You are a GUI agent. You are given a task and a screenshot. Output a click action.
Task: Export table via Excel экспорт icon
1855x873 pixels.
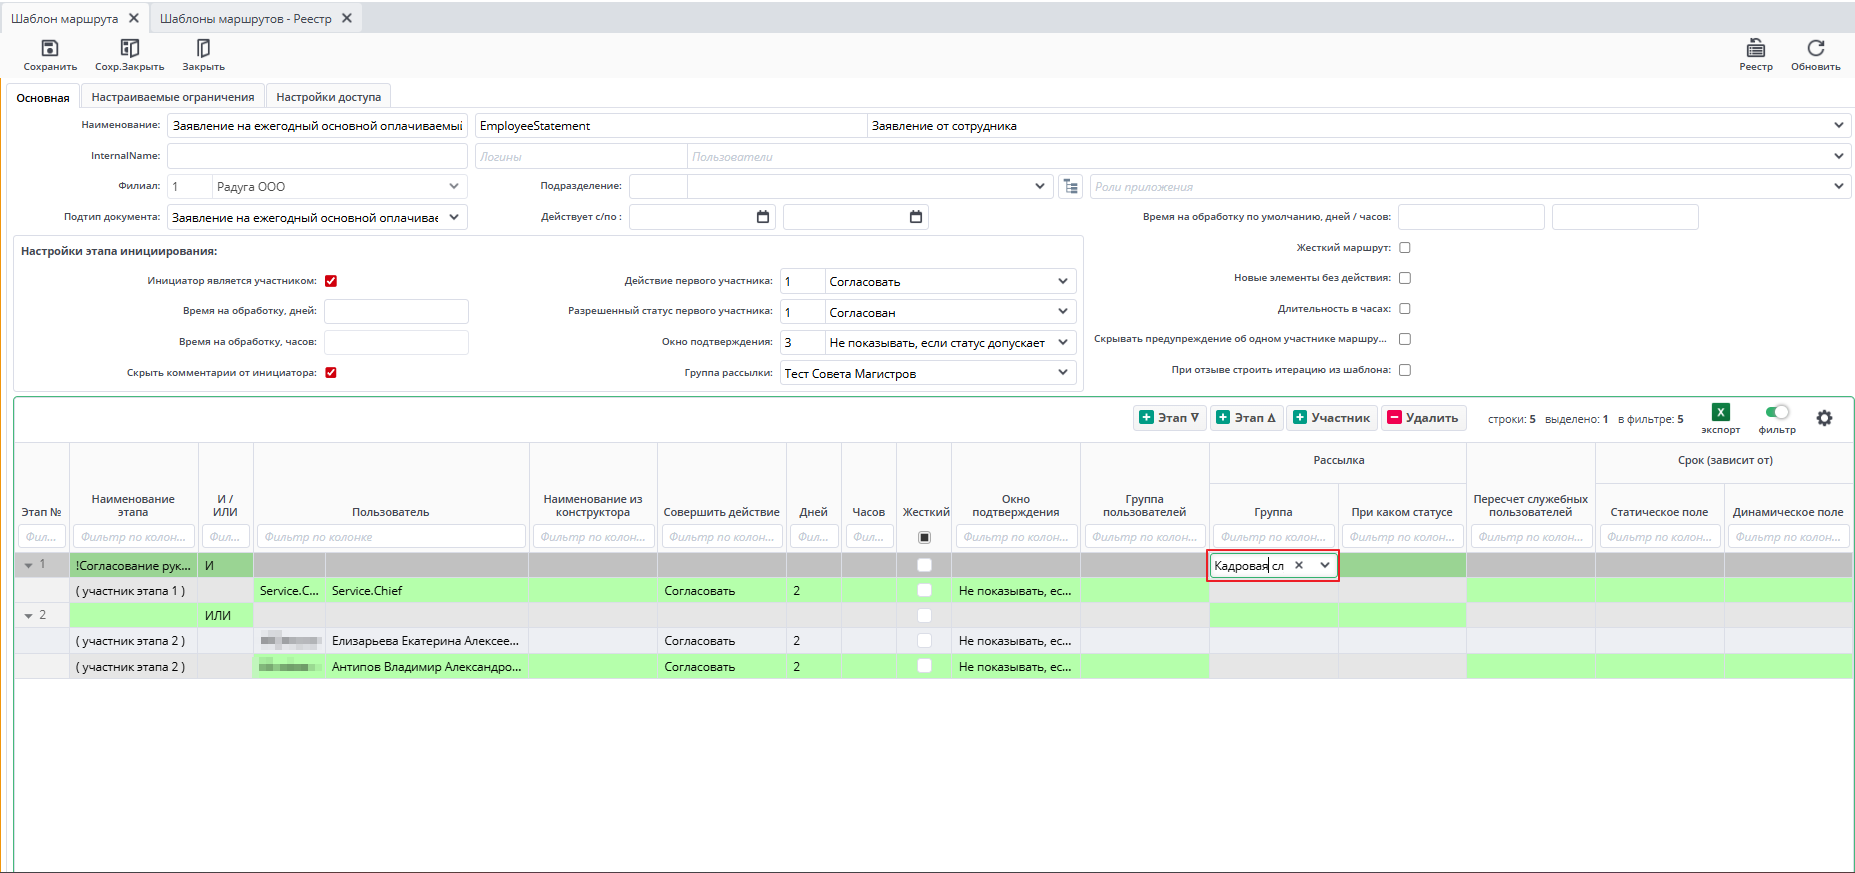pyautogui.click(x=1720, y=413)
